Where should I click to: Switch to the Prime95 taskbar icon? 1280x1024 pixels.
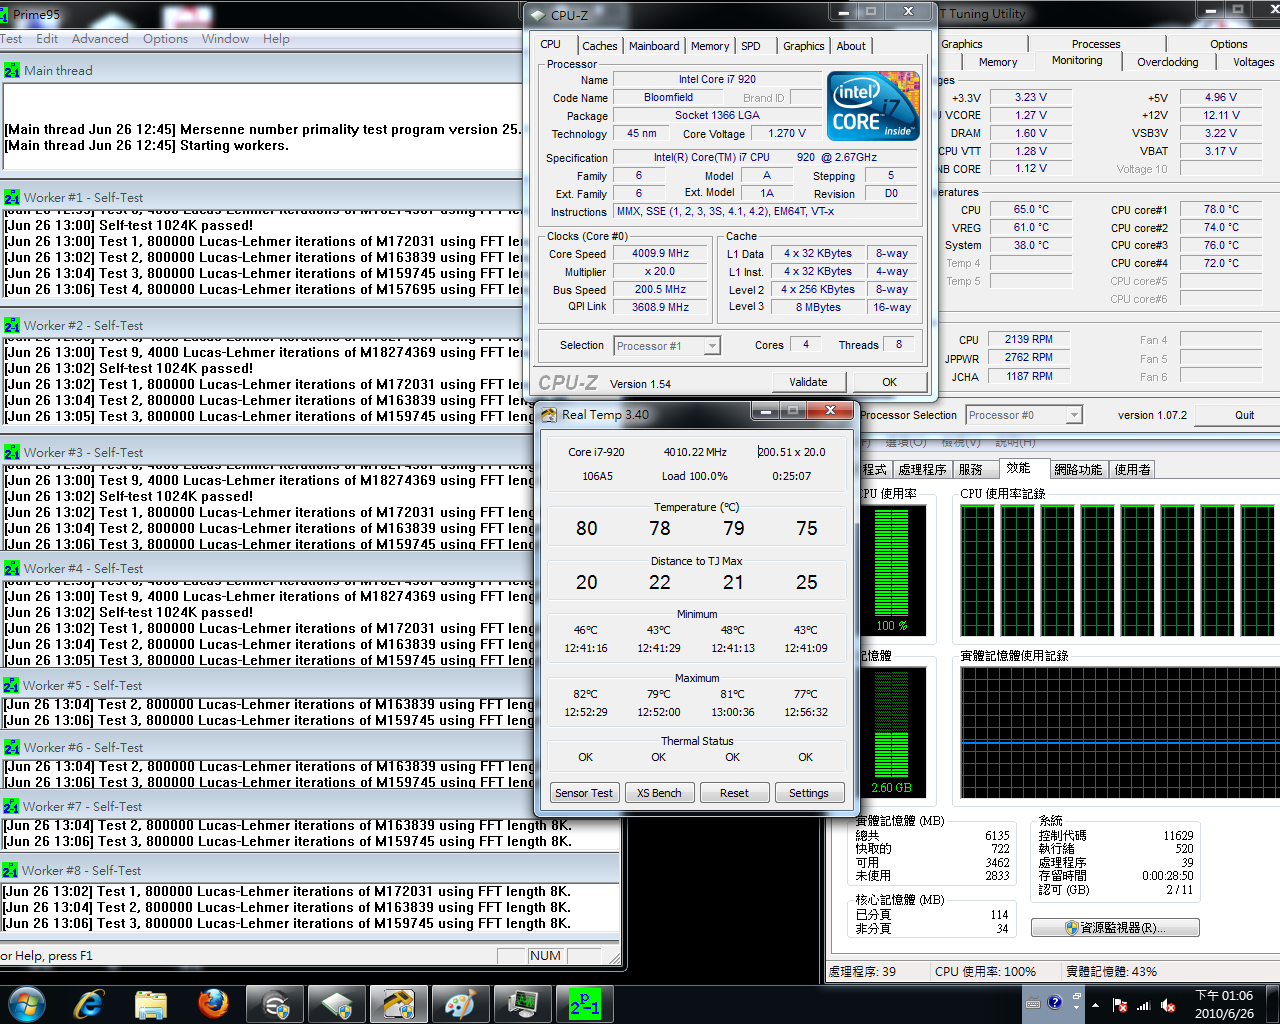click(x=584, y=1004)
